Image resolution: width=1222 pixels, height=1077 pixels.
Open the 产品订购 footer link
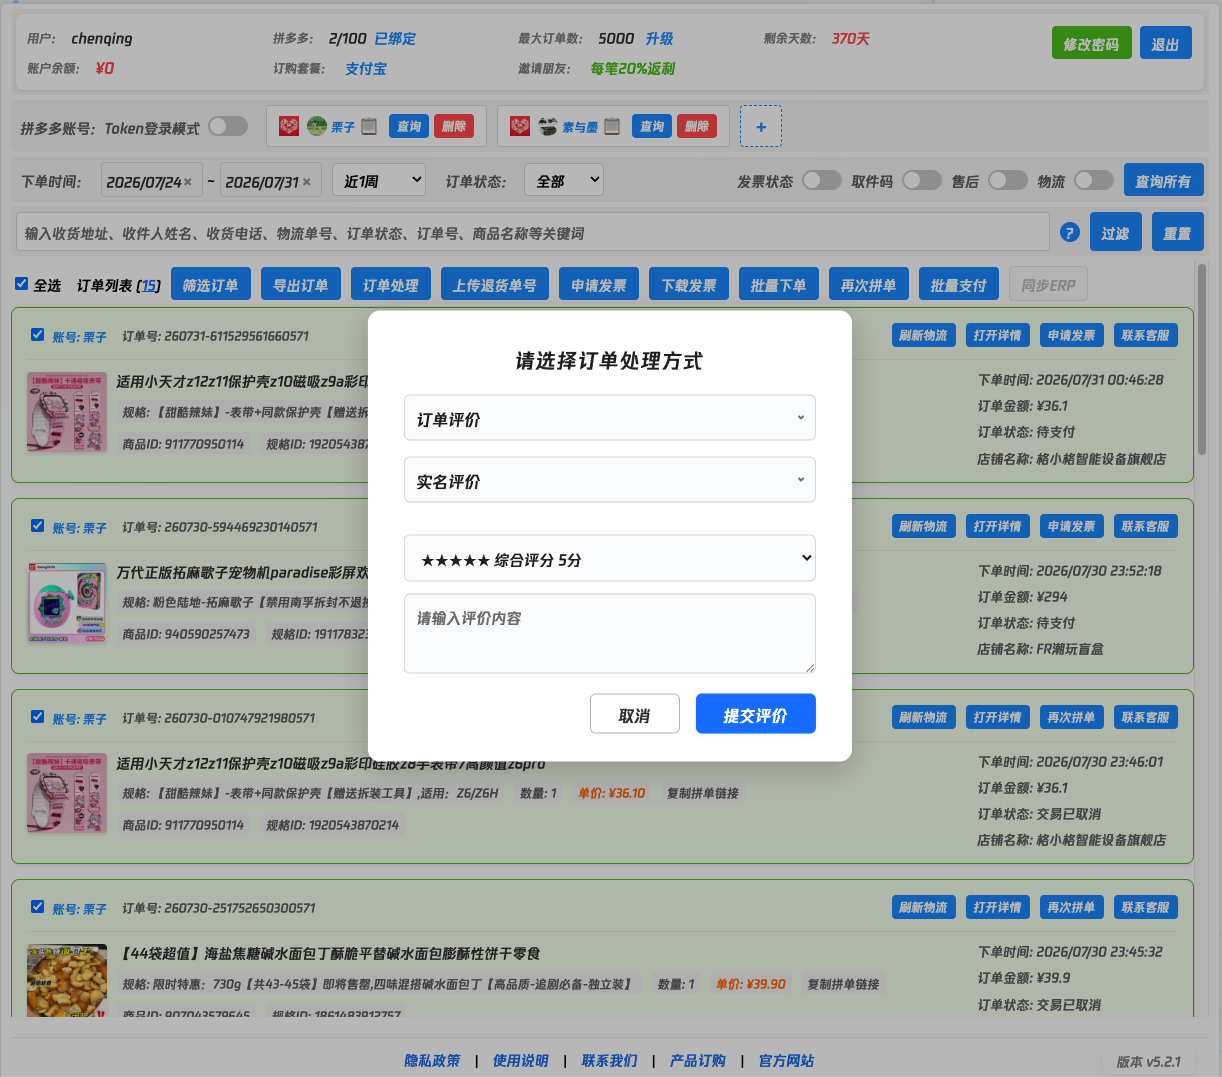[698, 1060]
